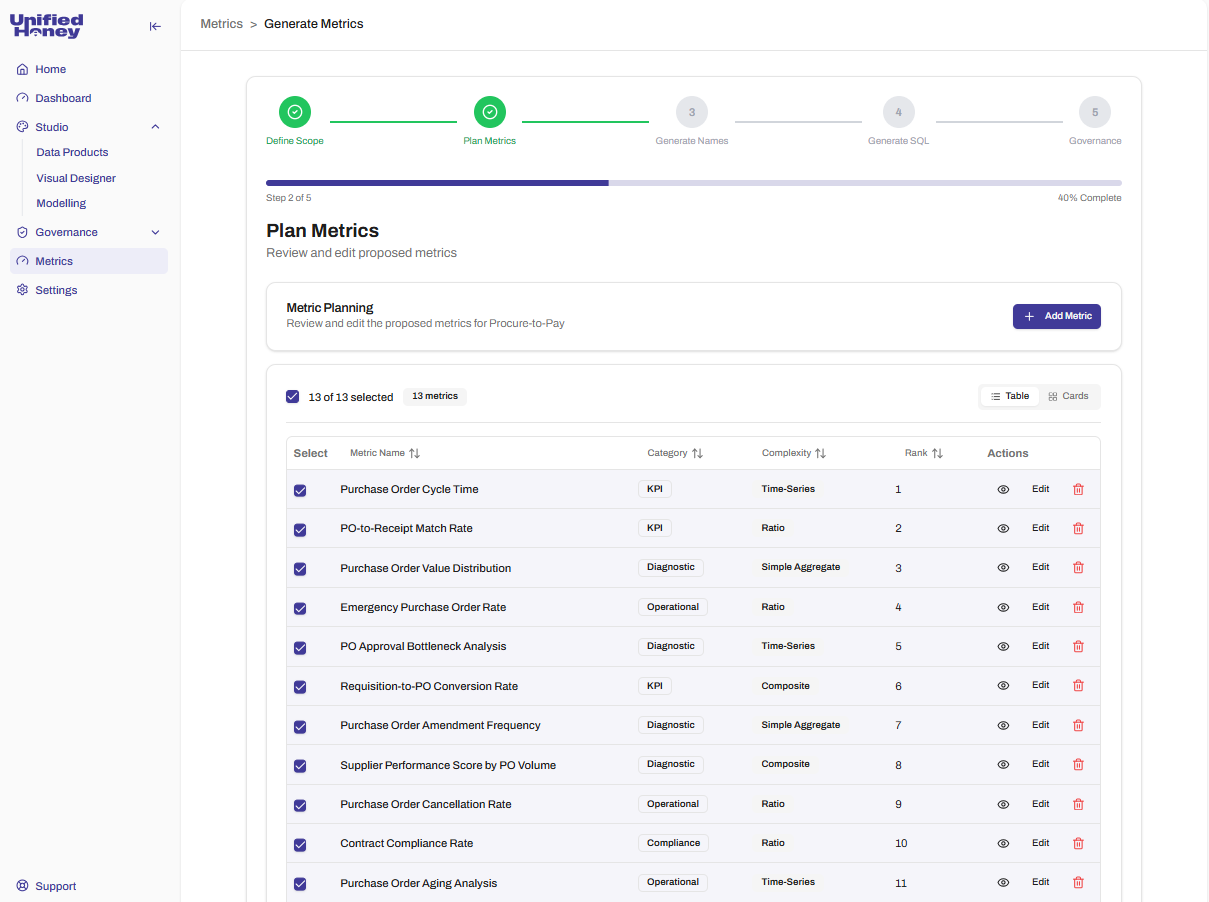This screenshot has width=1209, height=902.
Task: Uncheck PO Approval Bottleneck Analysis
Action: [x=300, y=647]
